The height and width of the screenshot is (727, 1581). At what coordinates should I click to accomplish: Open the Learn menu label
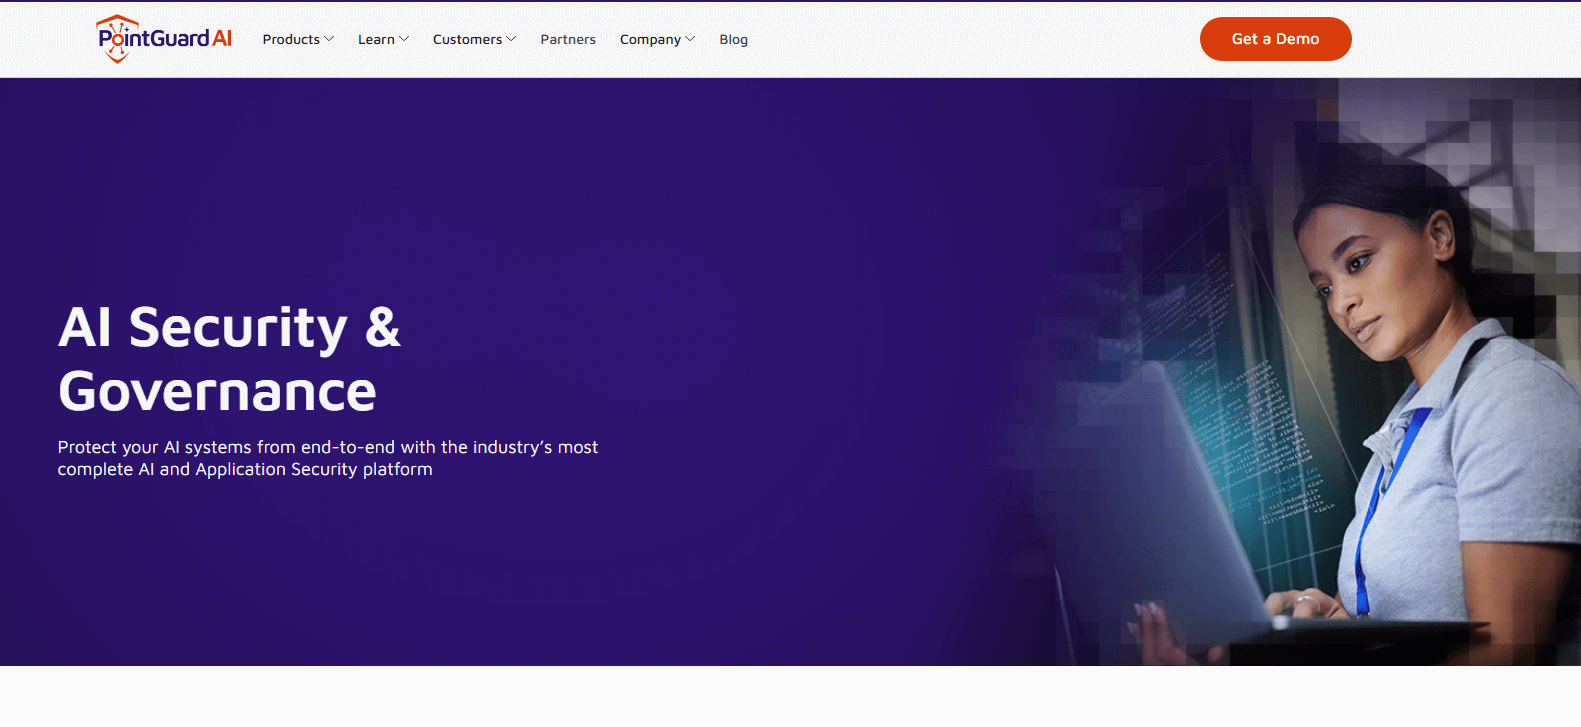tap(376, 40)
